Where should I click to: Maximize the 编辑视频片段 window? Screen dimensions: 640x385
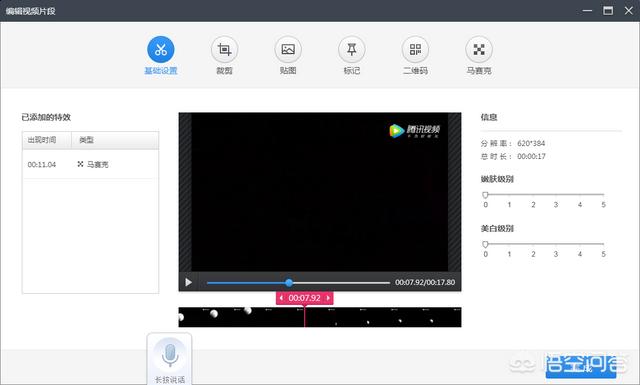[608, 11]
